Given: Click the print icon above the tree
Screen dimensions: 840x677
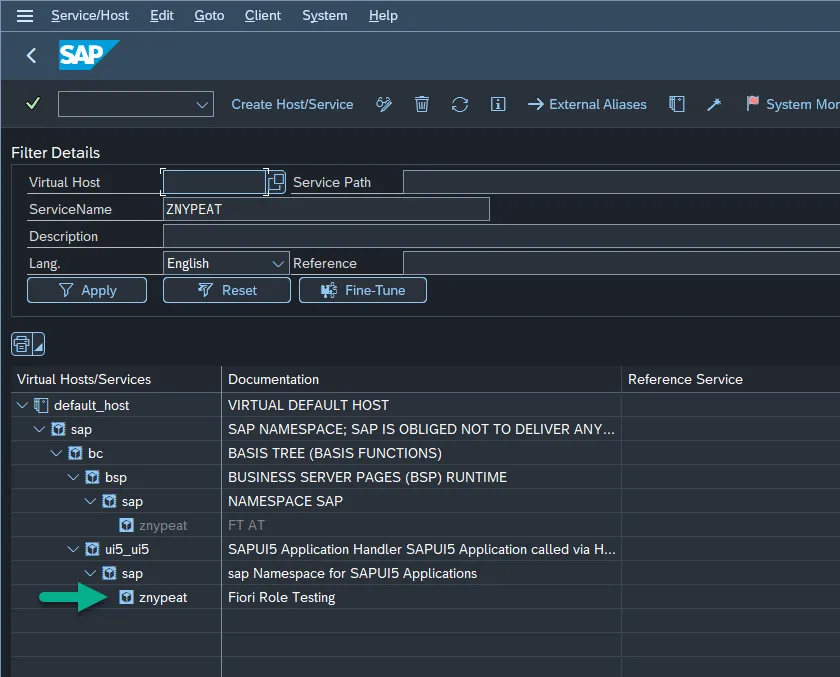Looking at the screenshot, I should tap(21, 344).
